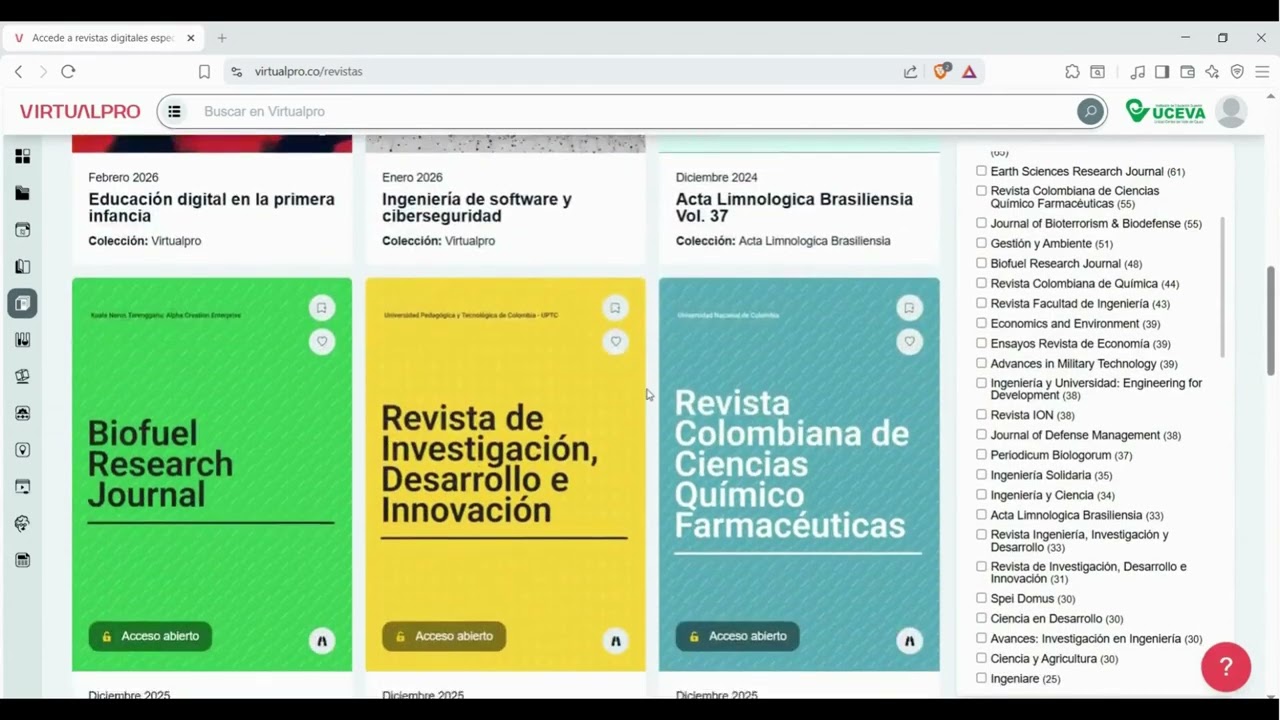Select the highlighted journals icon in sidebar
The width and height of the screenshot is (1280, 720).
(22, 303)
